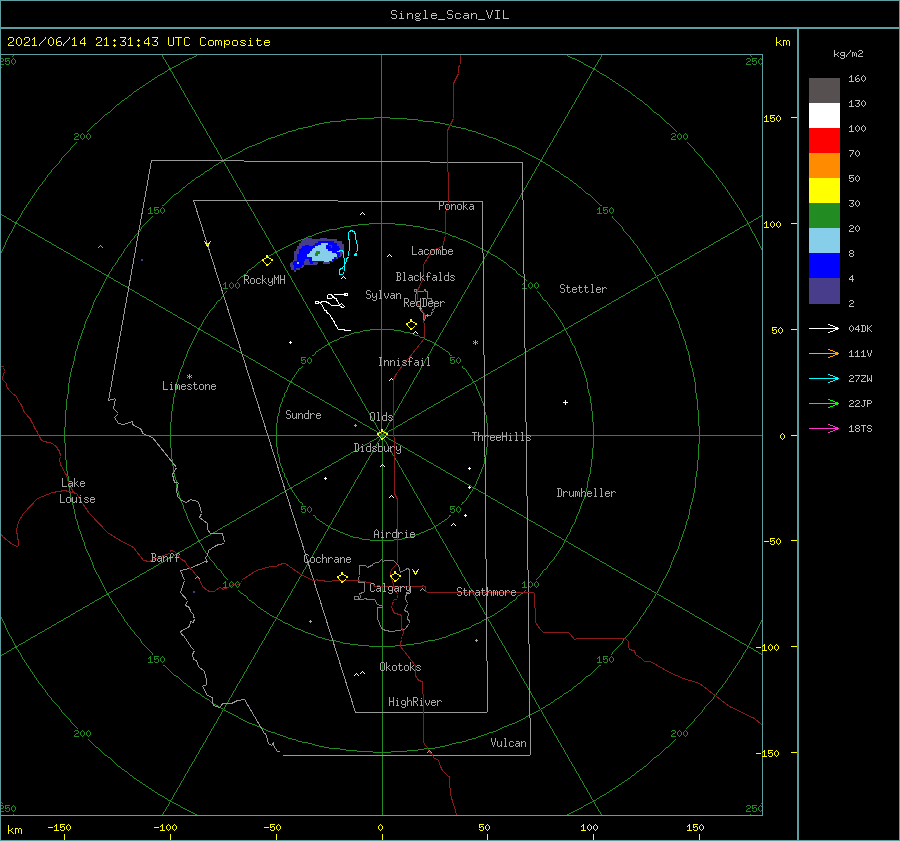Click the ThreeHills label
Viewport: 900px width, 841px height.
tap(501, 437)
